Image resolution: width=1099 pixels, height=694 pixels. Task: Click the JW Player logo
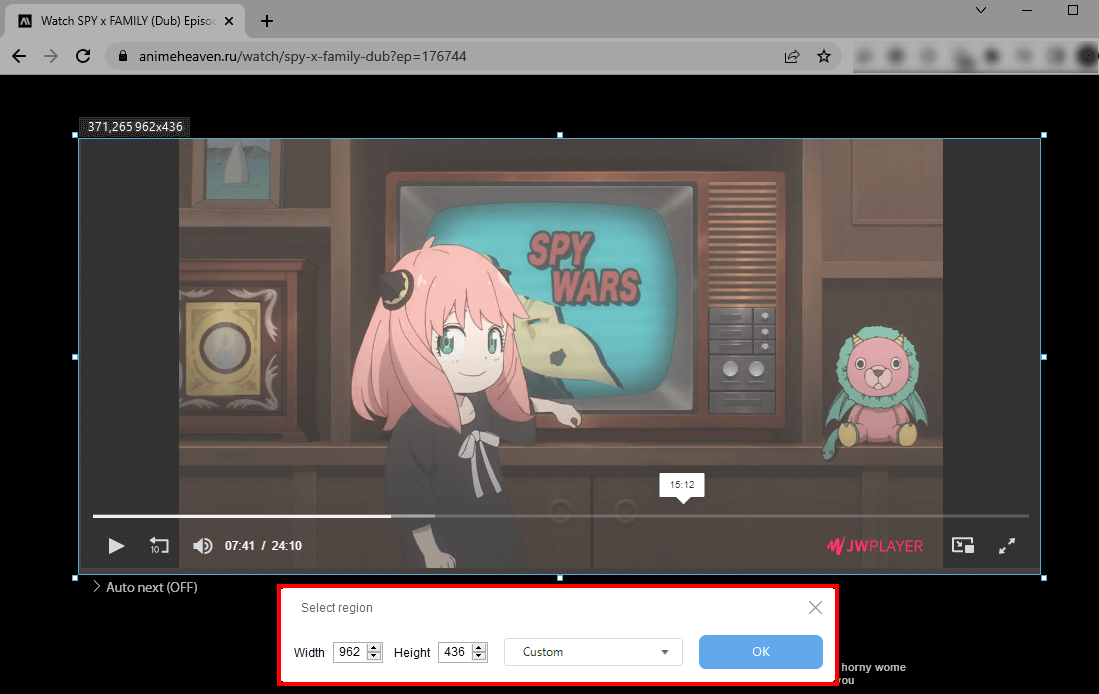point(875,545)
